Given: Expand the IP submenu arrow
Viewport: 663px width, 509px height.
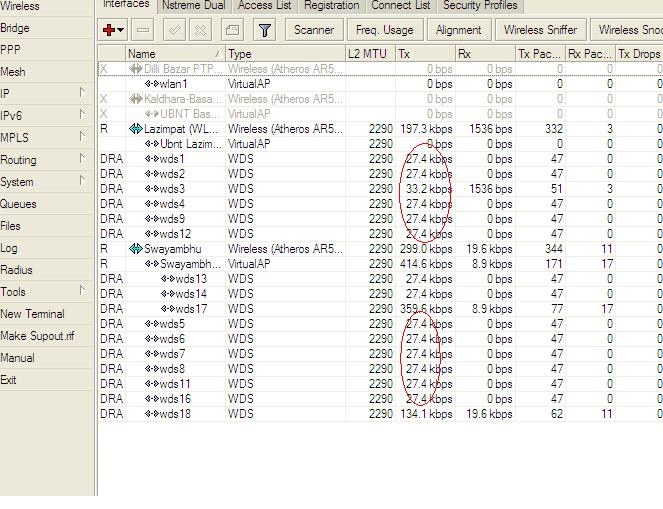Looking at the screenshot, I should 82,93.
